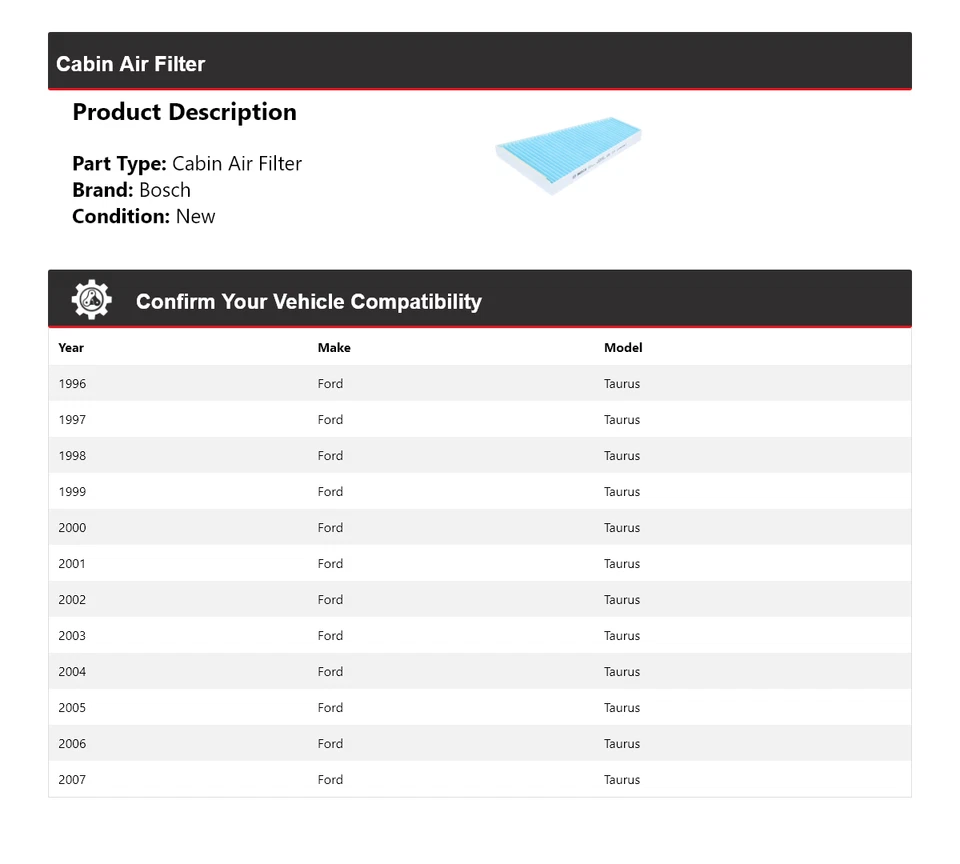The image size is (960, 864).
Task: Select the 2001 year cell
Action: point(72,564)
